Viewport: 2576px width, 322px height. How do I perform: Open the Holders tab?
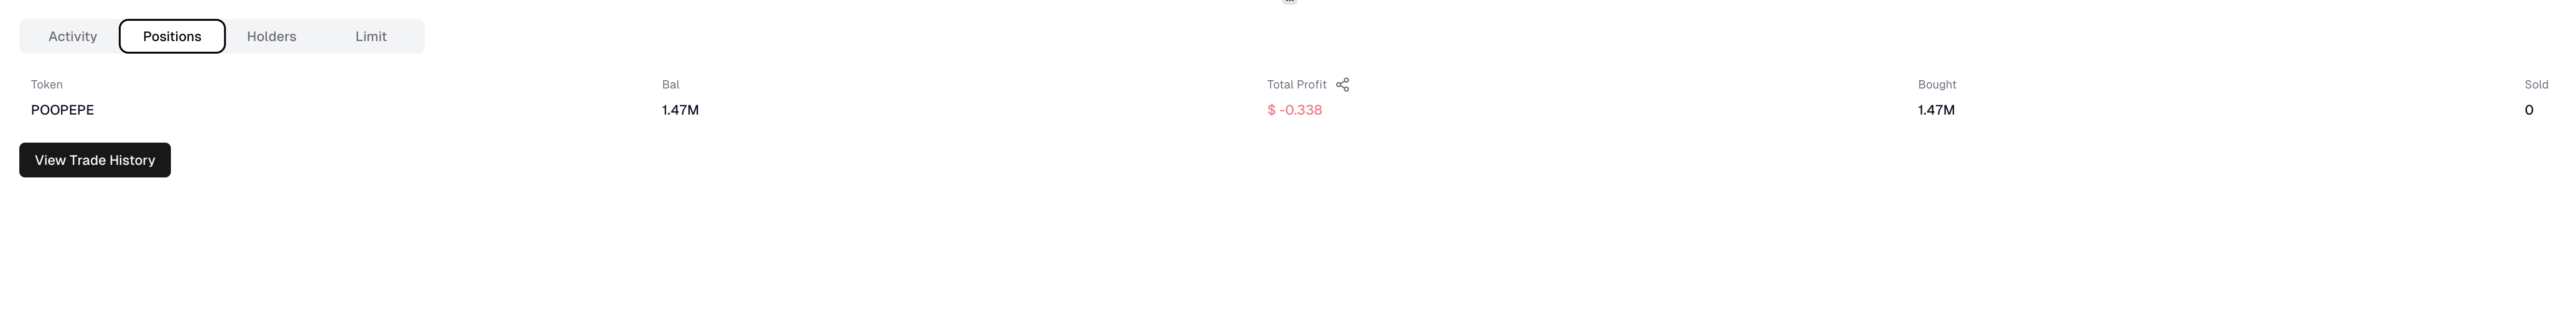(x=271, y=36)
